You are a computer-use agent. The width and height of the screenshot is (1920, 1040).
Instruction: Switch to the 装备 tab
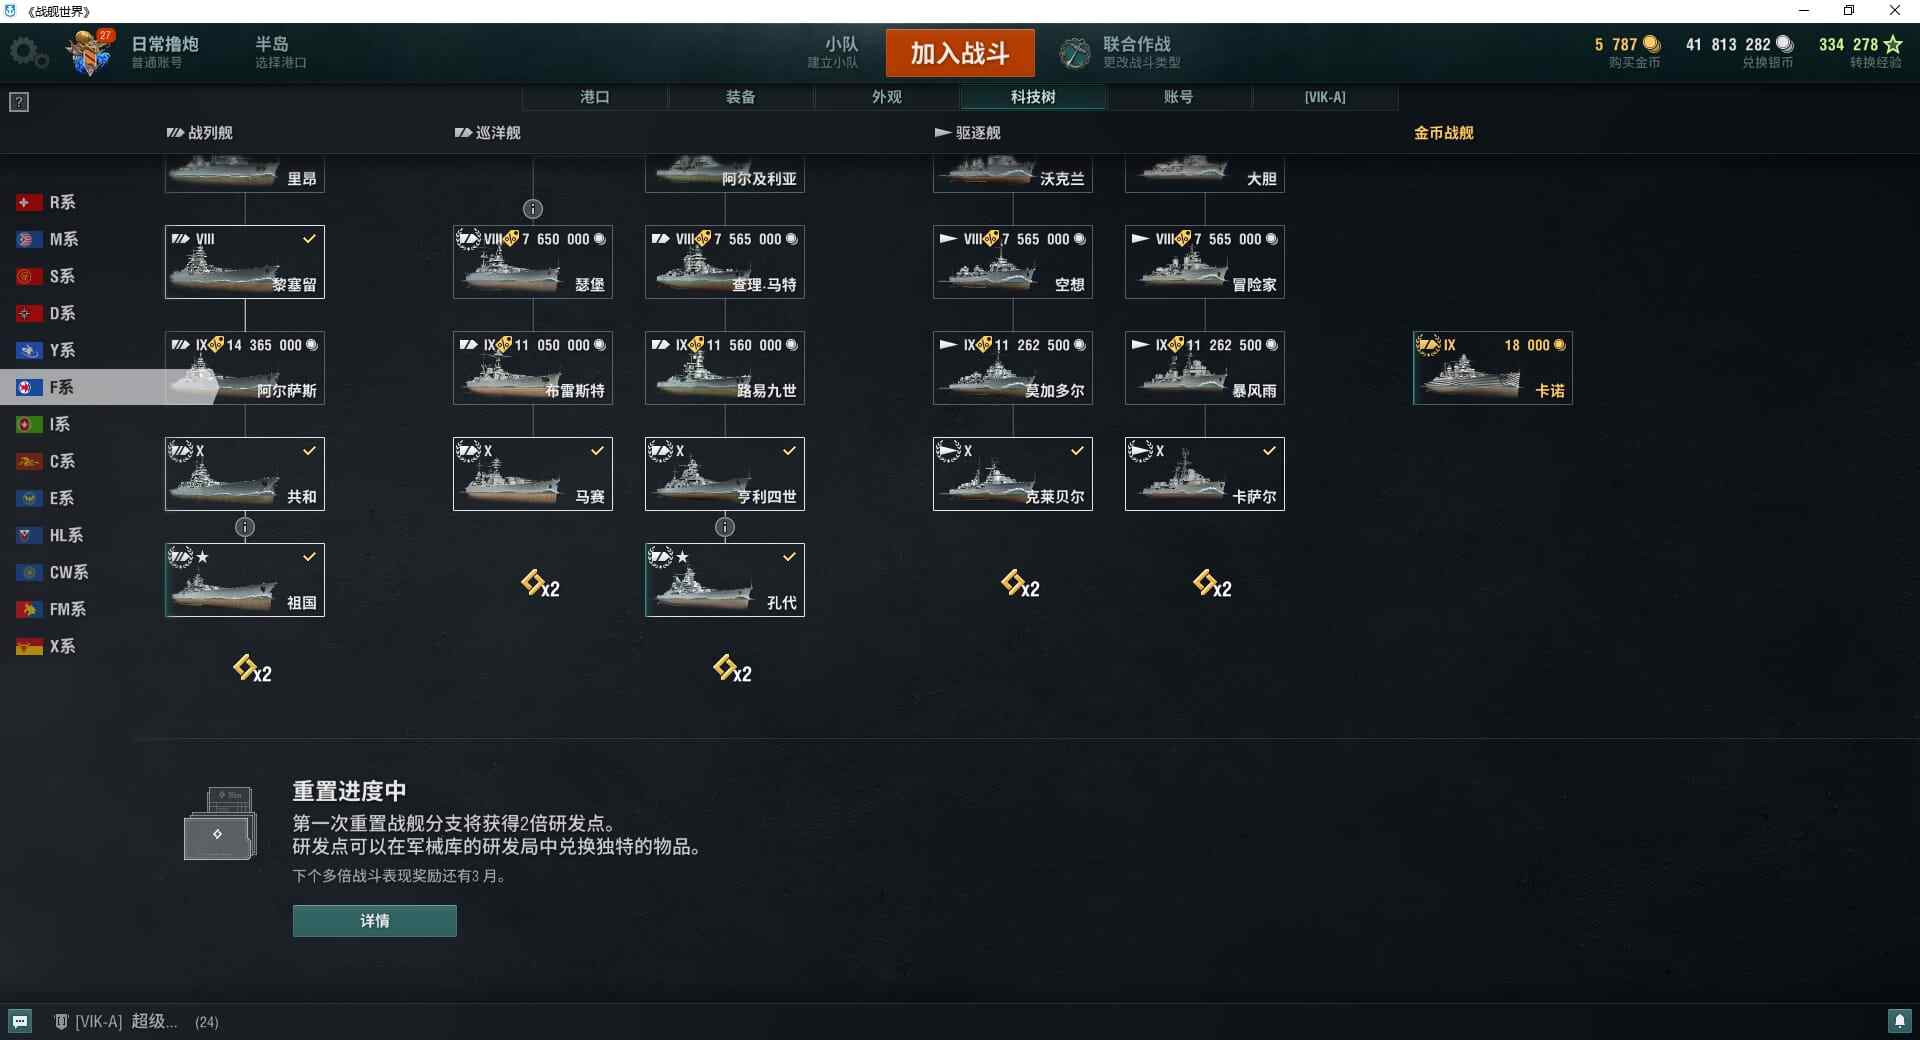tap(741, 97)
